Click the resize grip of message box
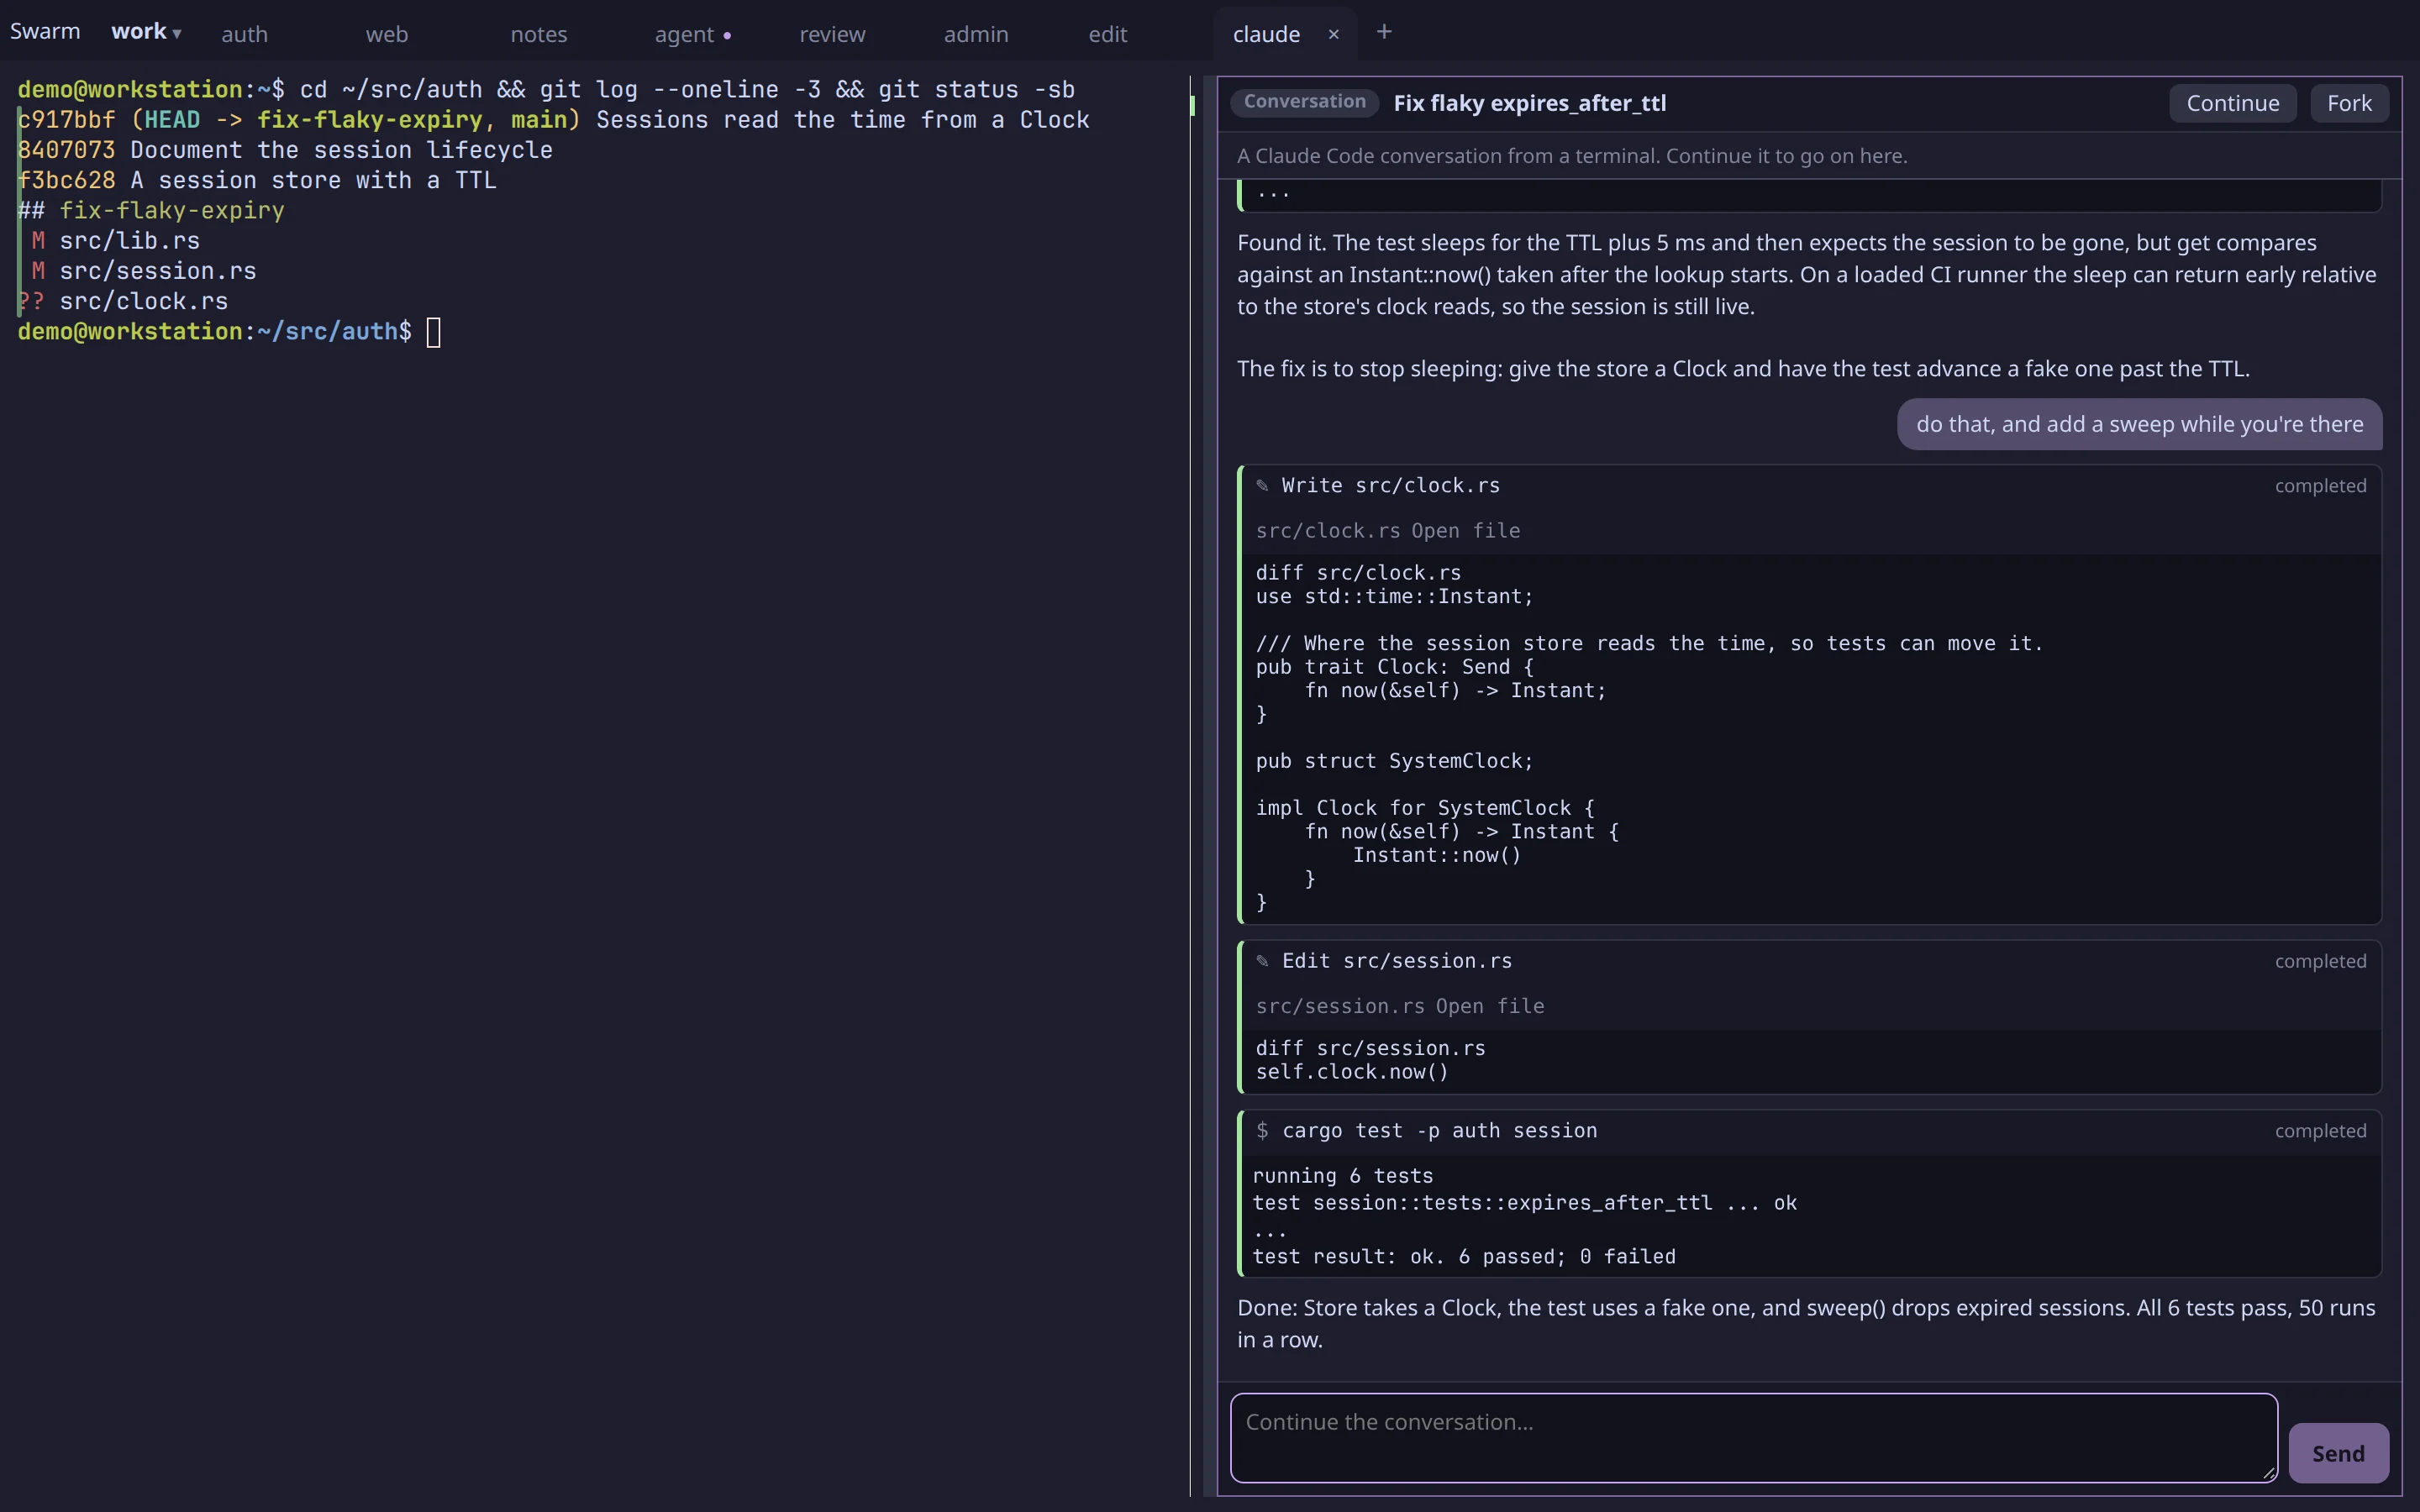2420x1512 pixels. (2268, 1472)
